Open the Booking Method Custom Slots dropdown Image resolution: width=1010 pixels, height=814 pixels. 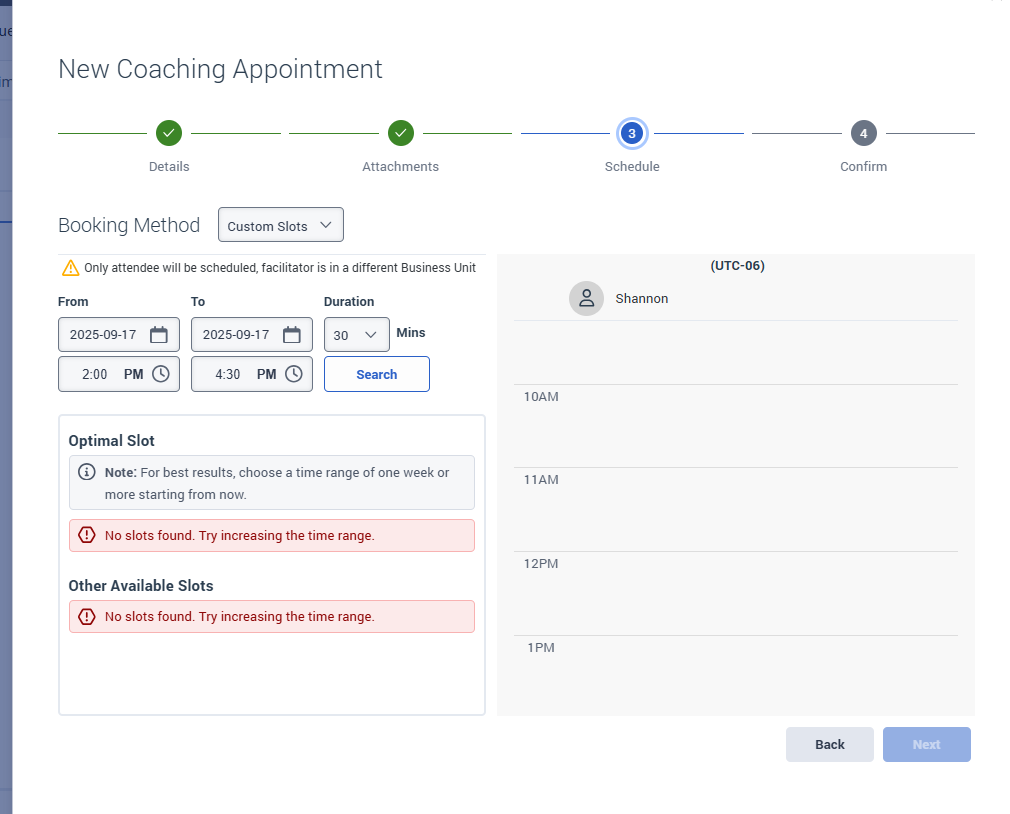tap(281, 225)
